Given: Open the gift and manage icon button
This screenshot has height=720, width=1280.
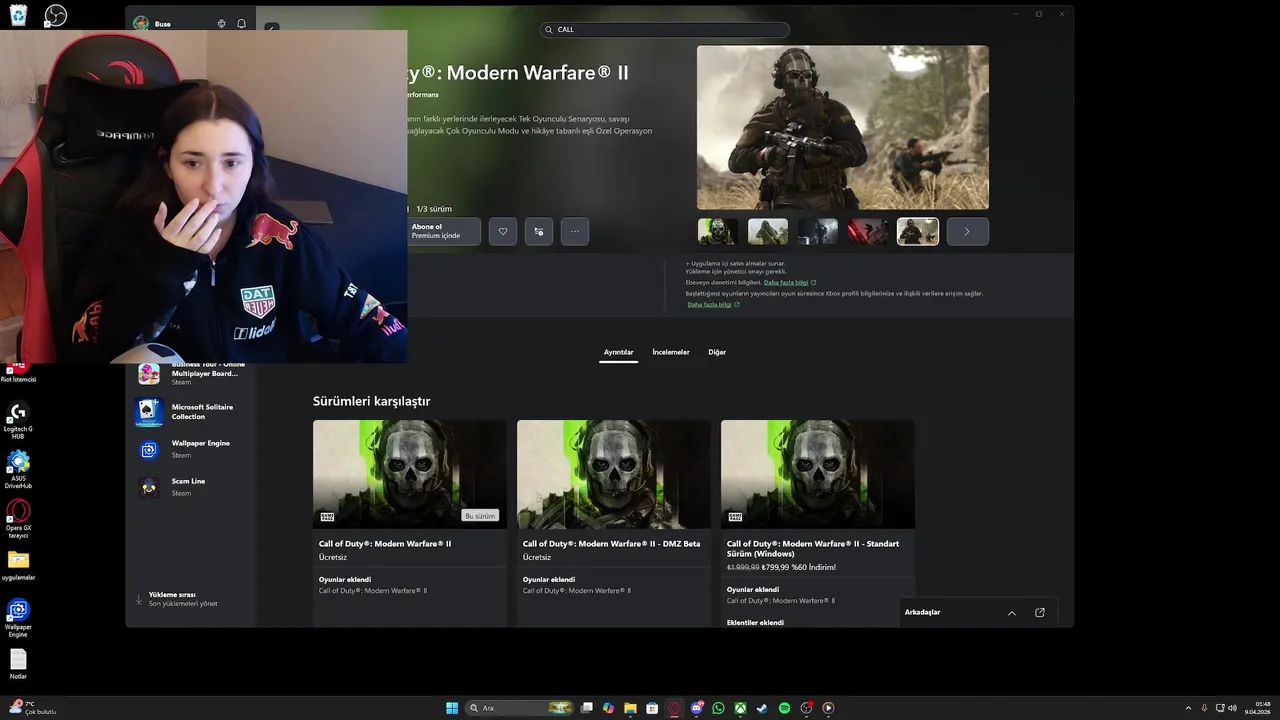Looking at the screenshot, I should (x=539, y=231).
